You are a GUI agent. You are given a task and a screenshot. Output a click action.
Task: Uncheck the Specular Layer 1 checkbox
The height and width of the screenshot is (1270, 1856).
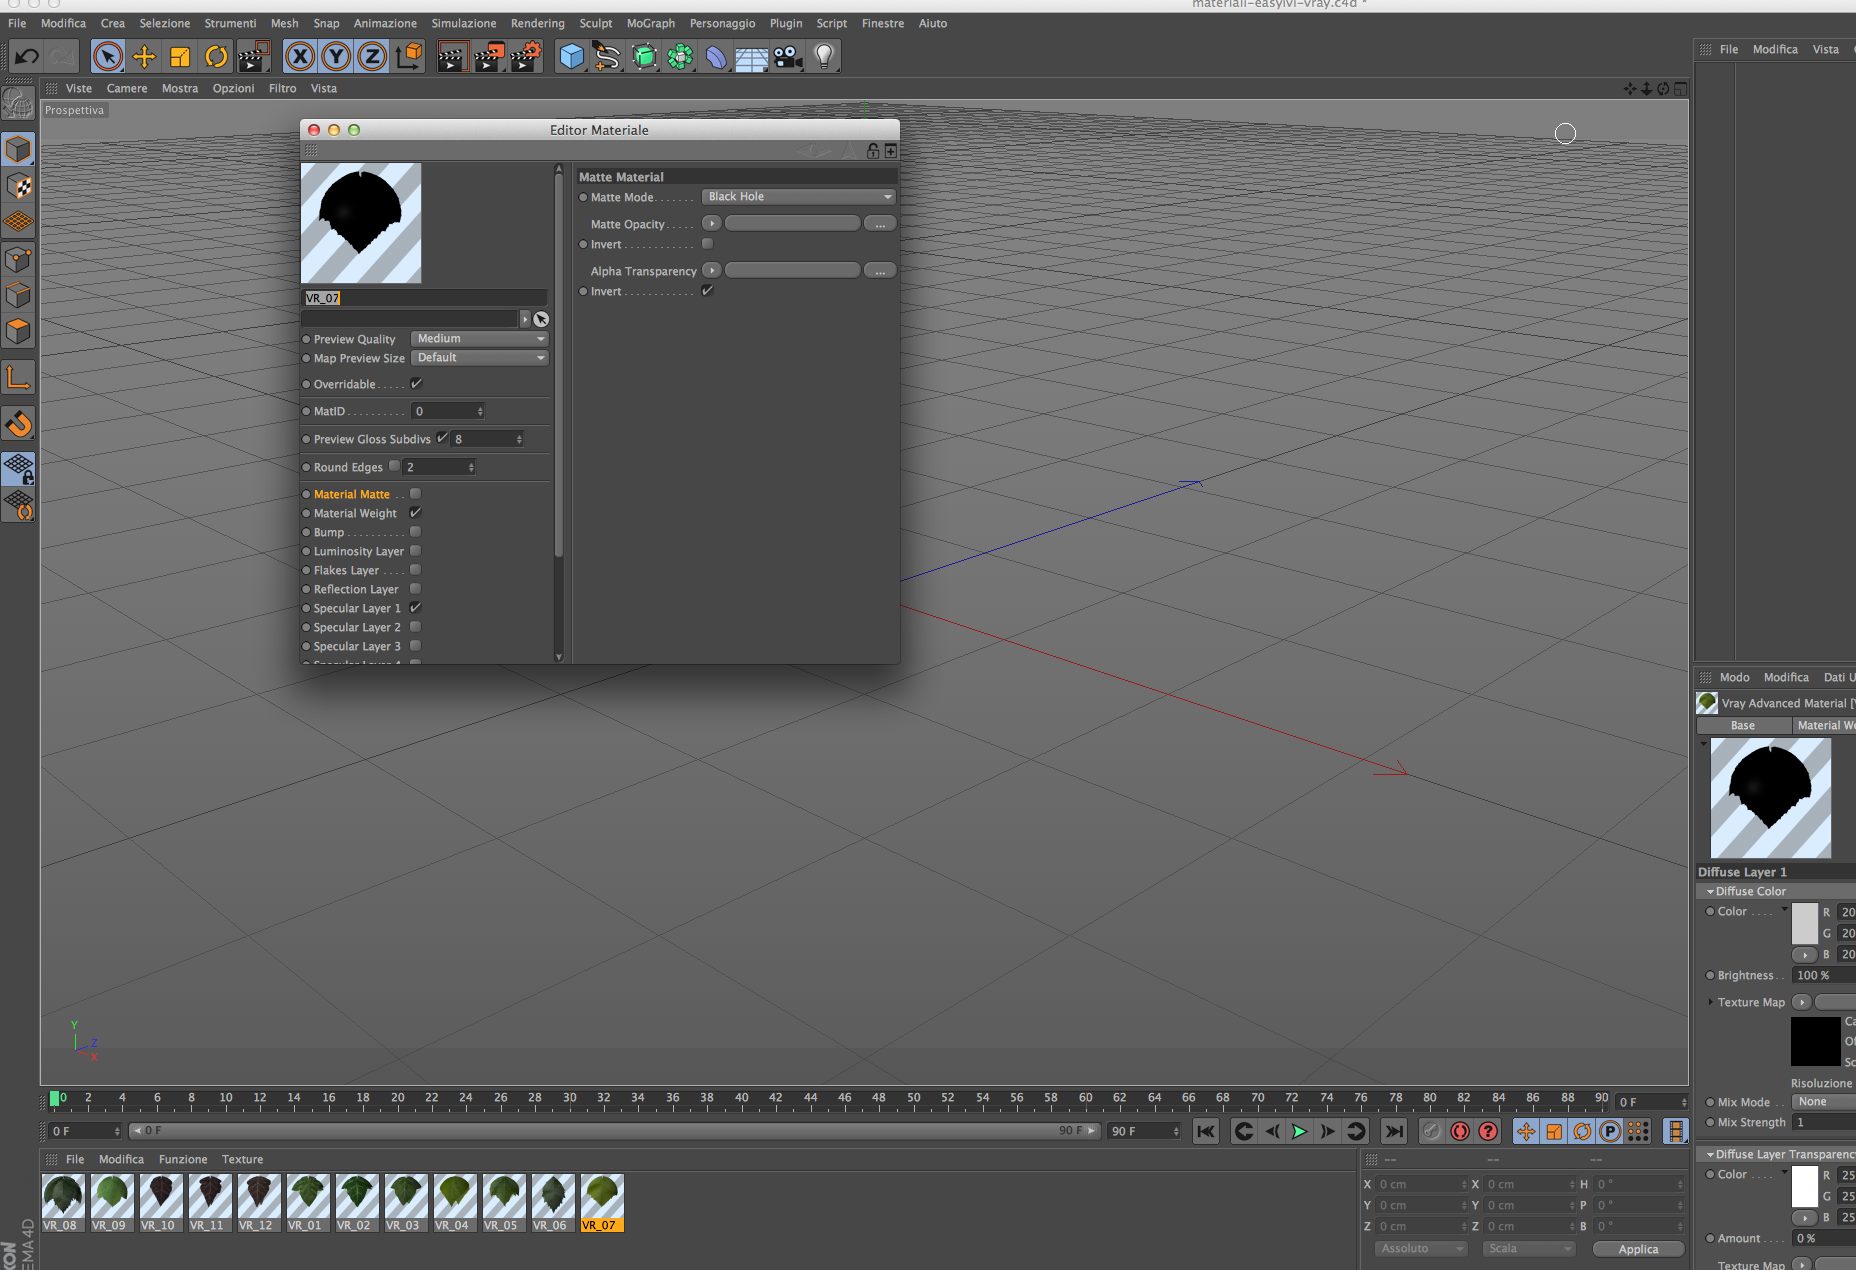(415, 608)
